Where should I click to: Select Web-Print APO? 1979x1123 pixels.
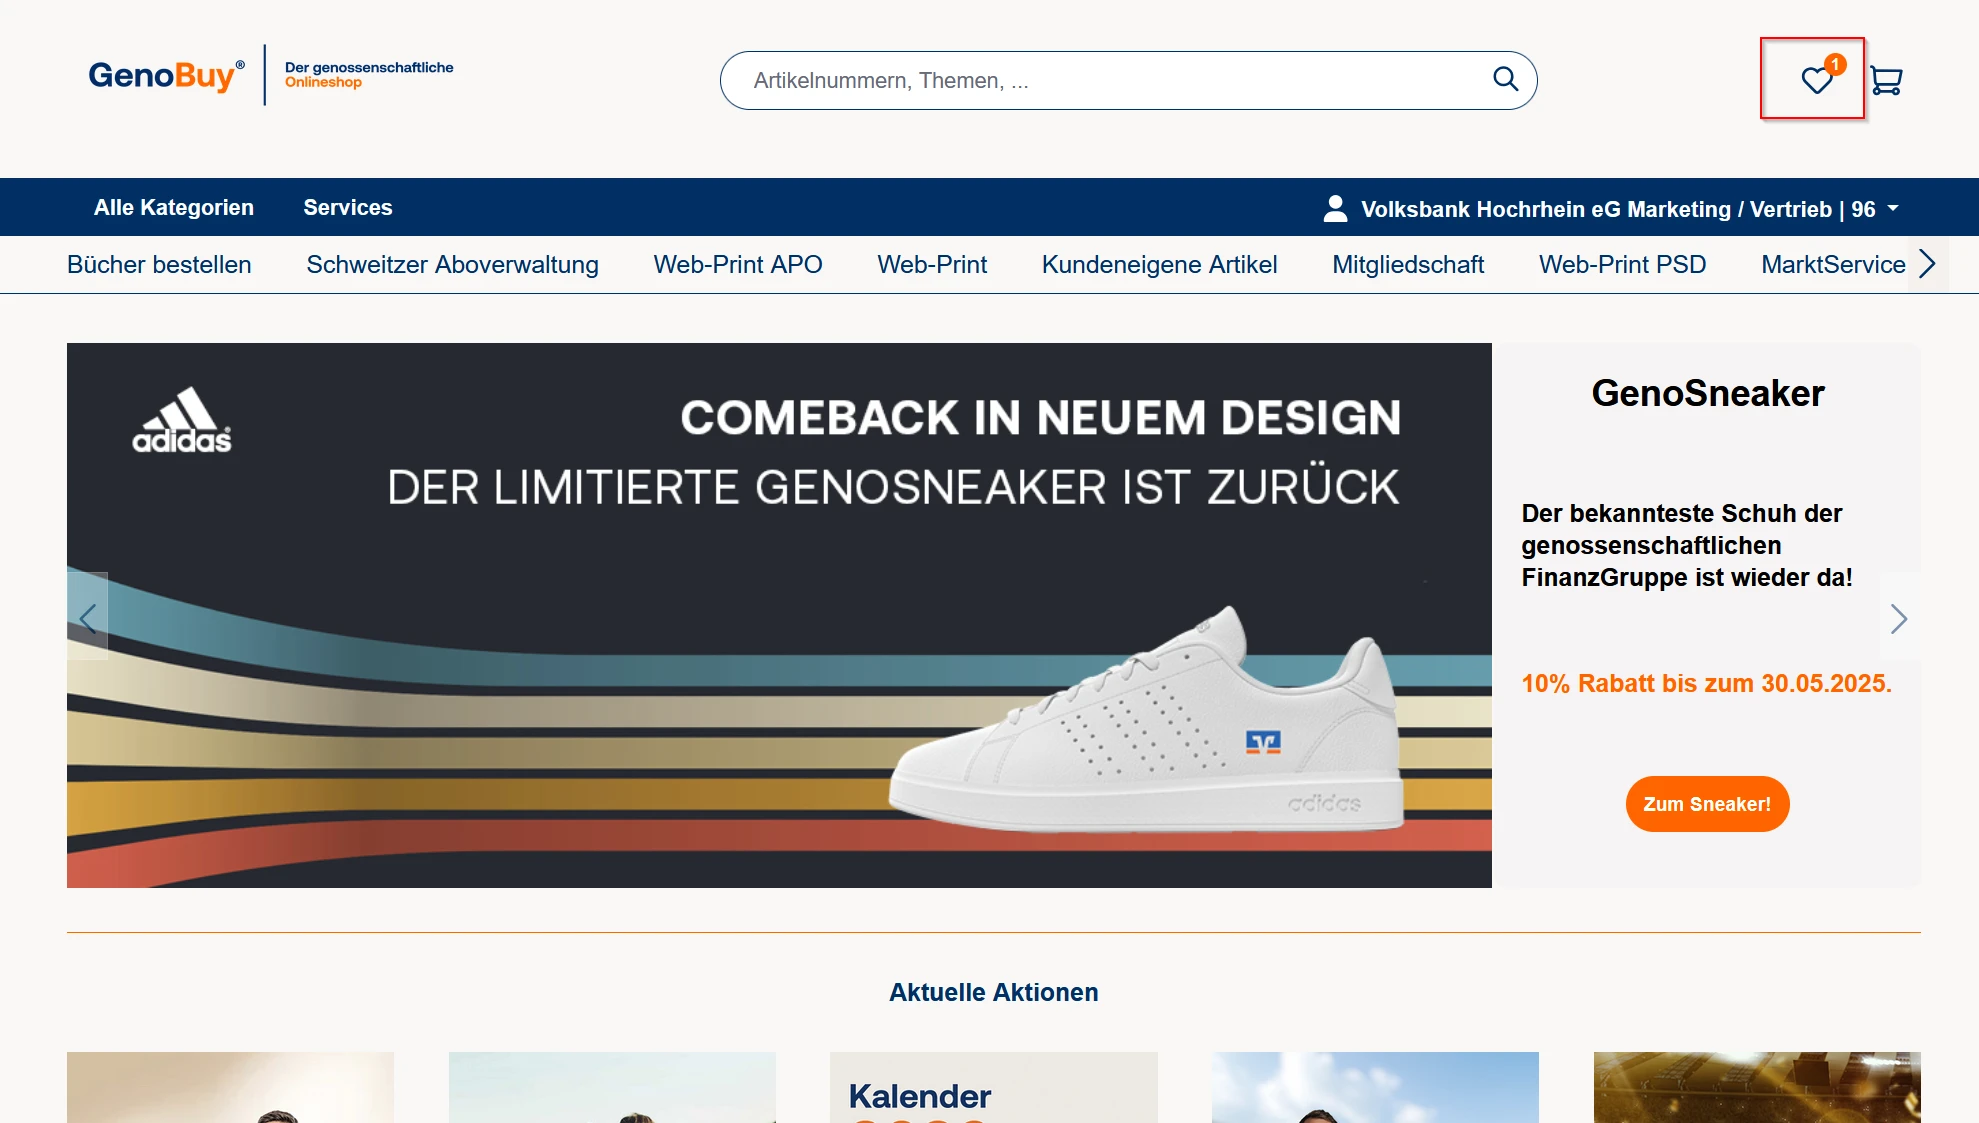[x=738, y=265]
